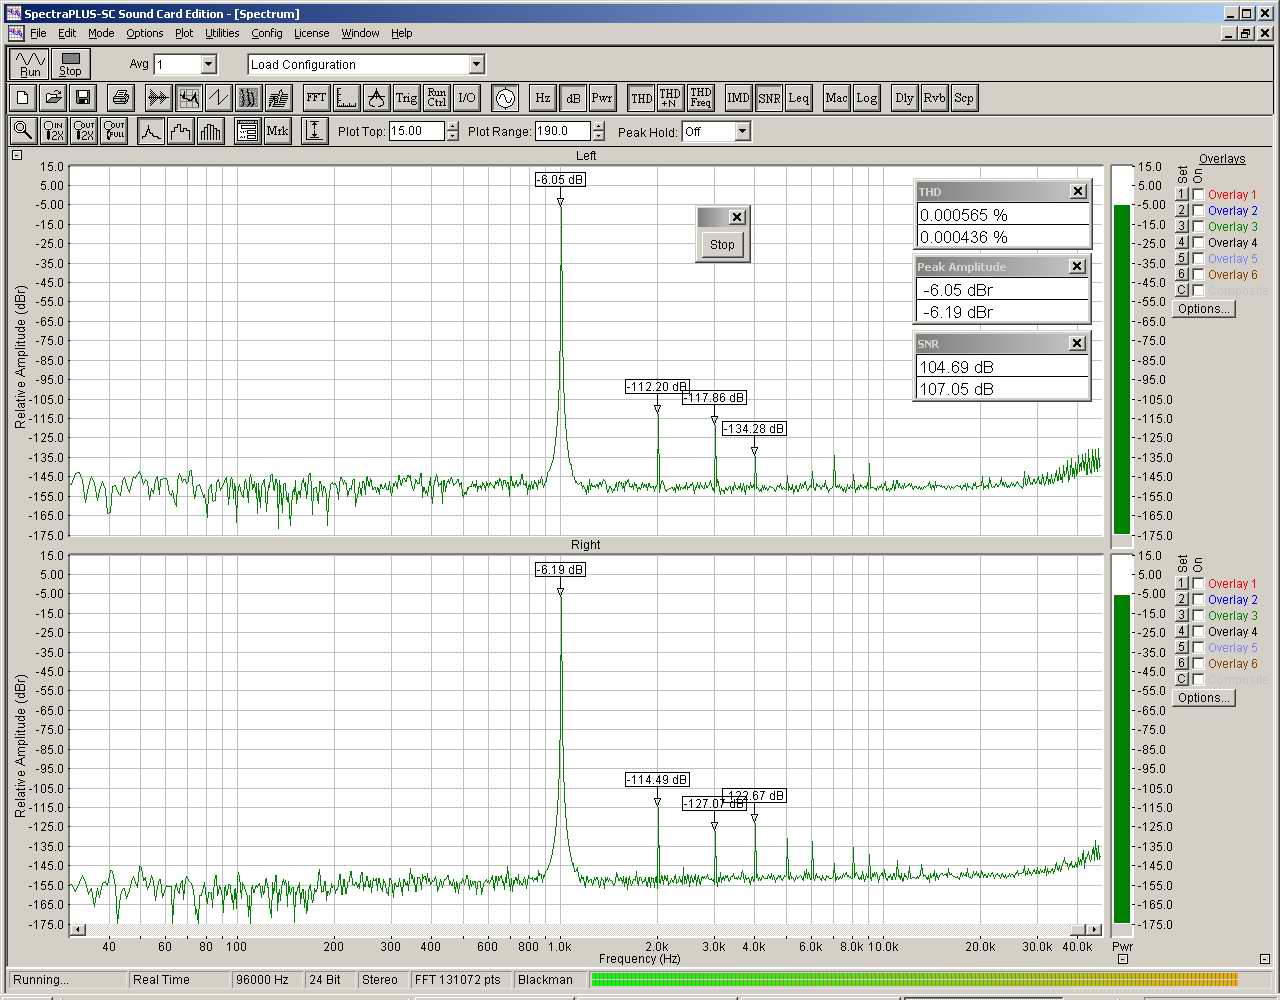Open the Utilities menu

[222, 33]
